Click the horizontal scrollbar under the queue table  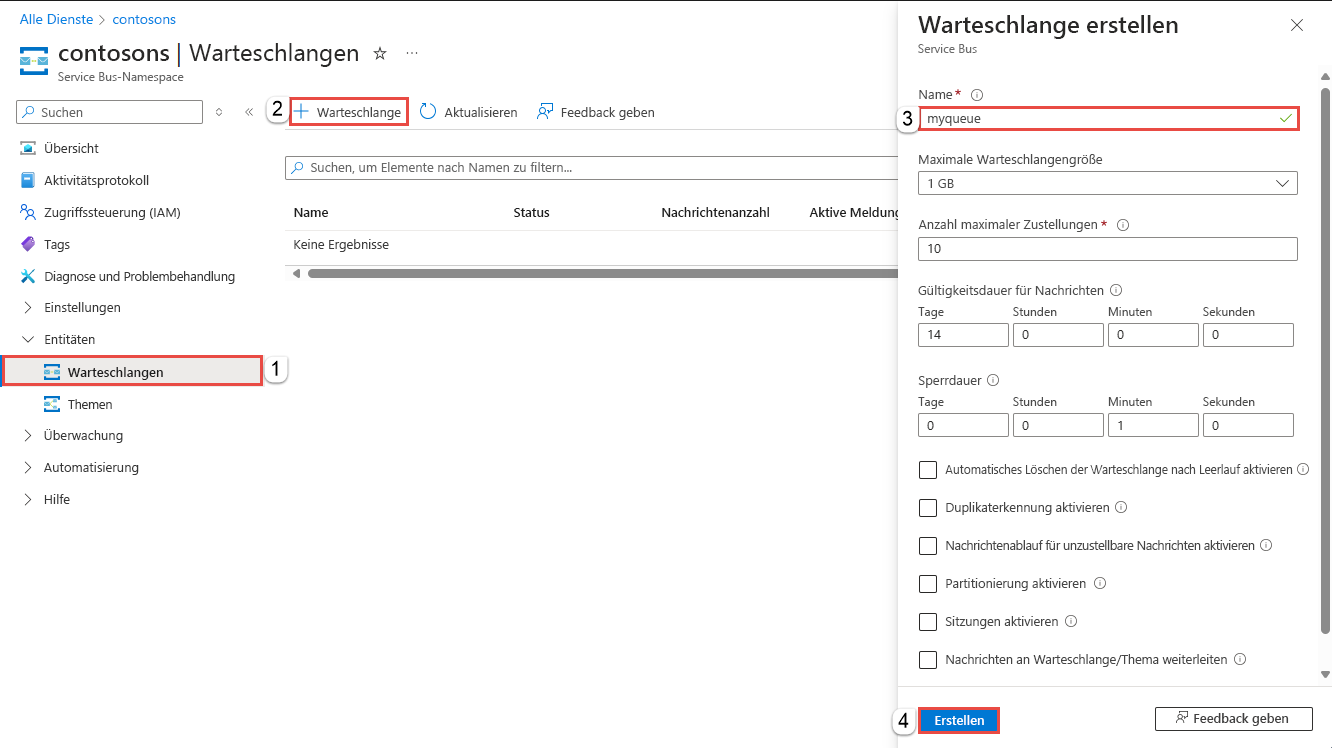point(603,273)
